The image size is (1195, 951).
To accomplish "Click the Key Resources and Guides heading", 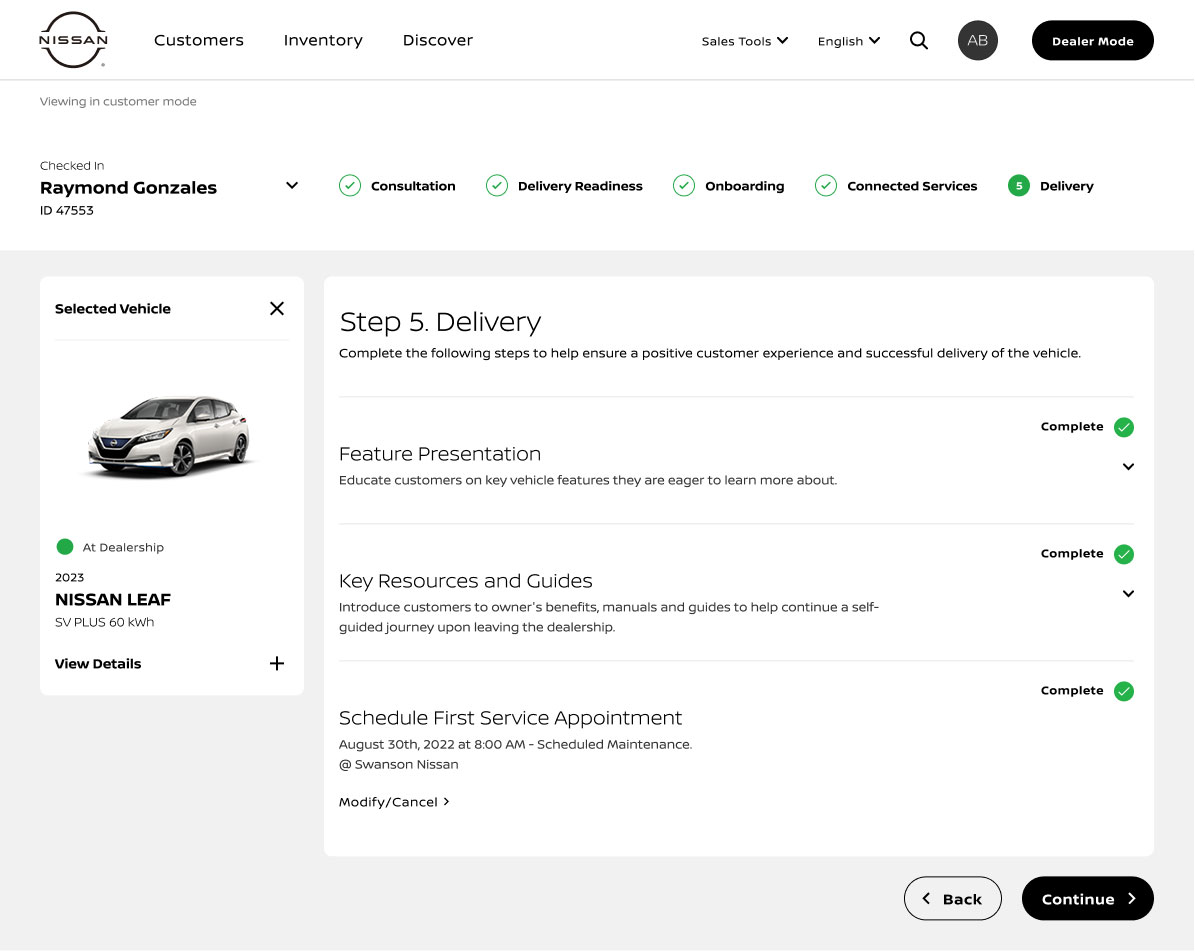I will pyautogui.click(x=465, y=581).
